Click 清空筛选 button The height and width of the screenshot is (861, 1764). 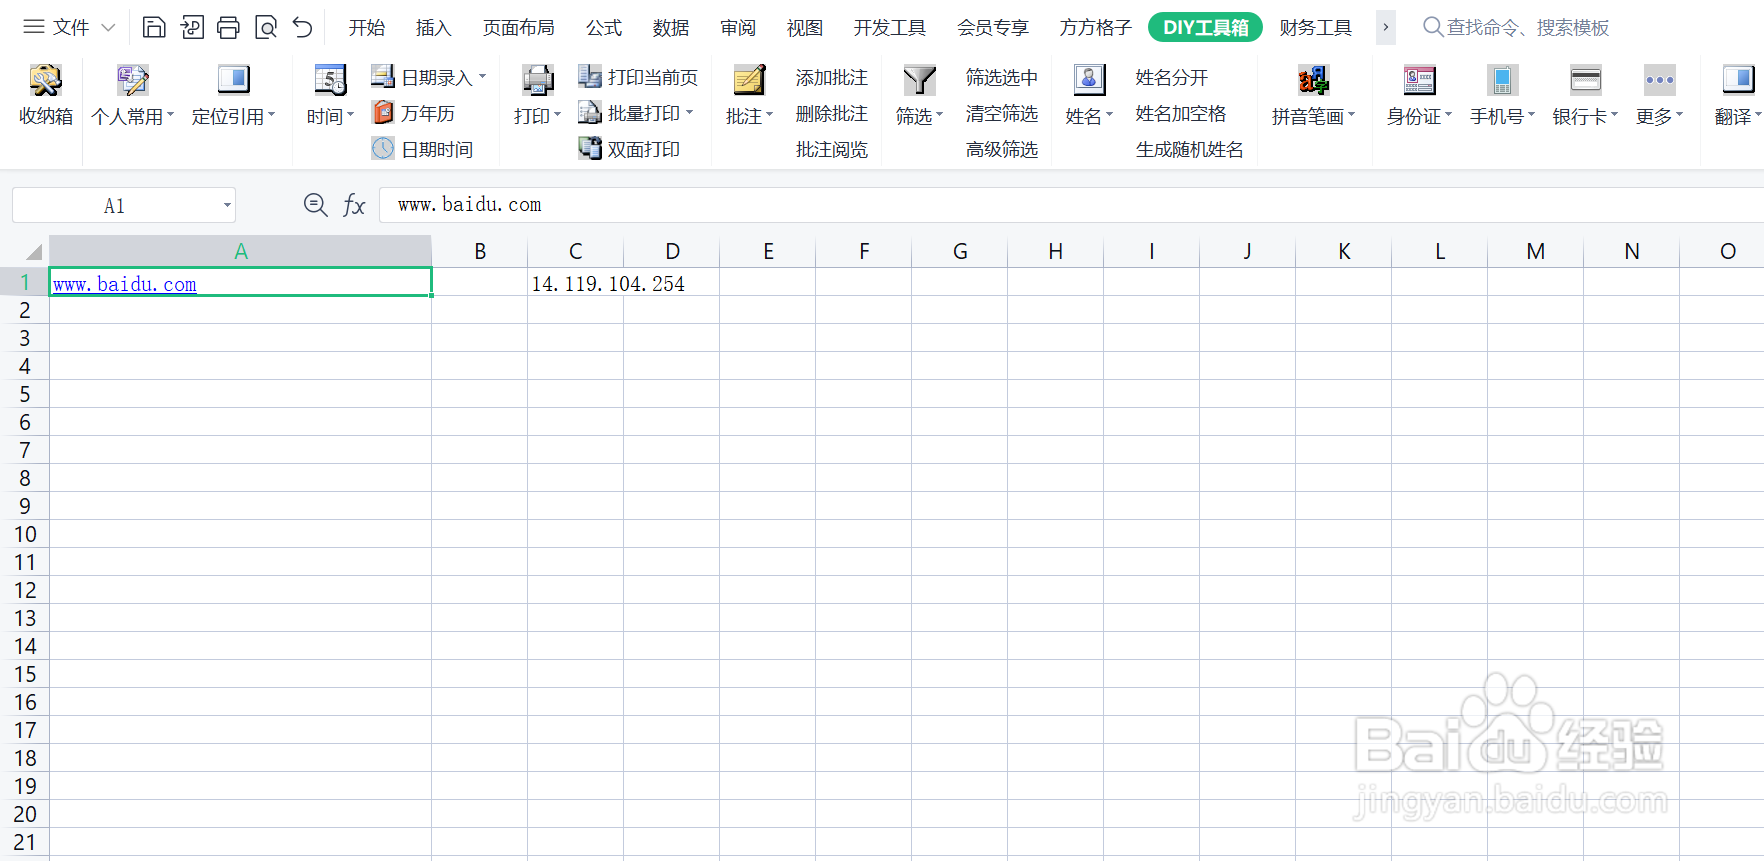pyautogui.click(x=1002, y=113)
